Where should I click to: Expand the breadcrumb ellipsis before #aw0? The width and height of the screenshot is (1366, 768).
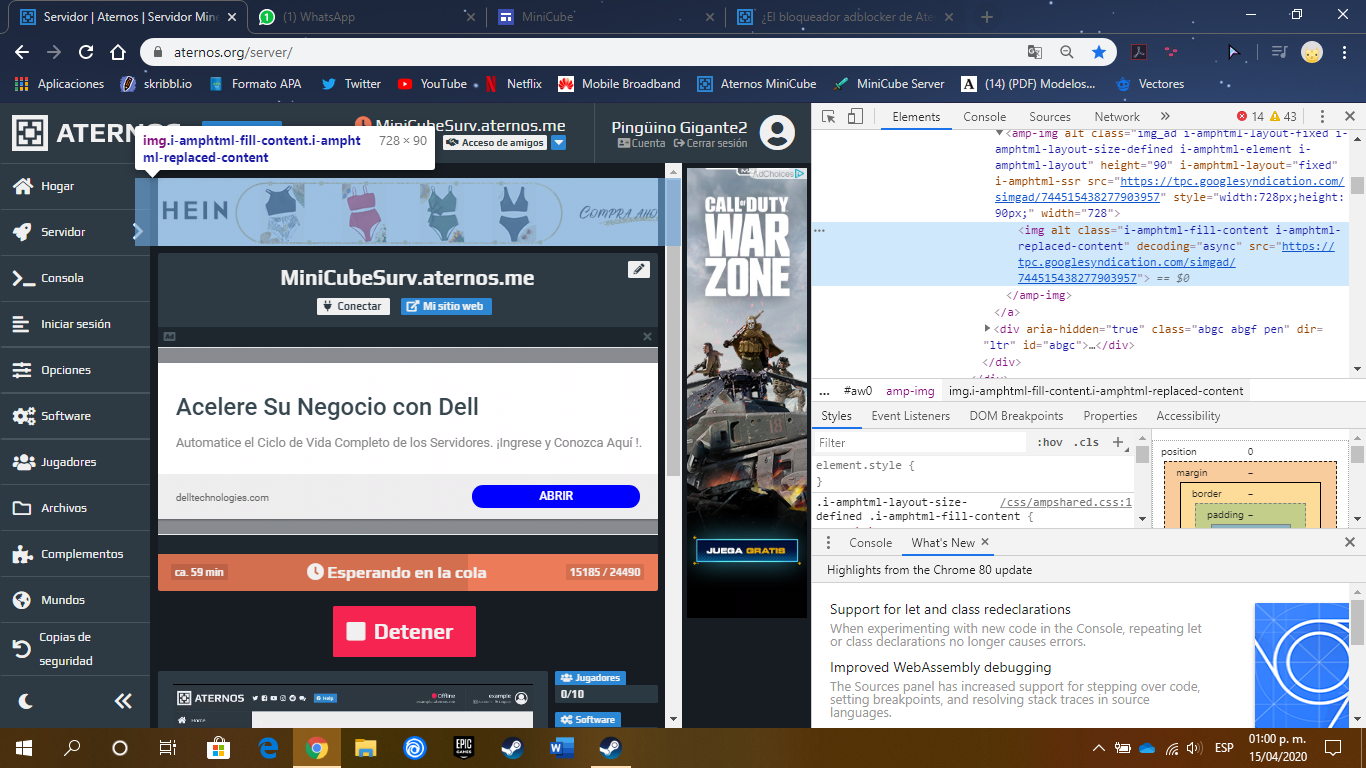(825, 391)
